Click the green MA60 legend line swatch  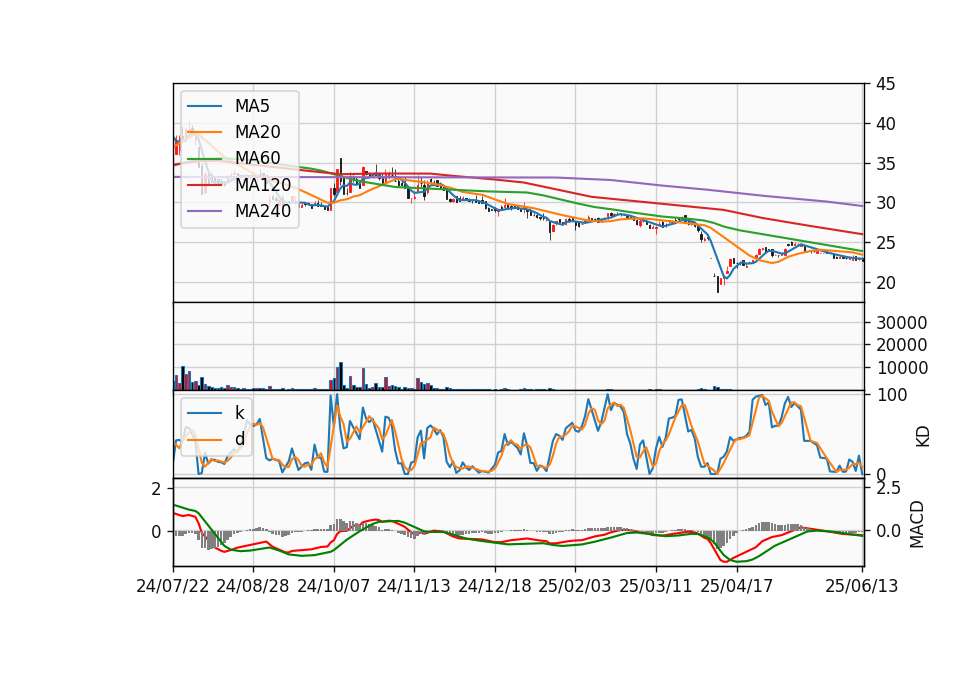[x=204, y=159]
